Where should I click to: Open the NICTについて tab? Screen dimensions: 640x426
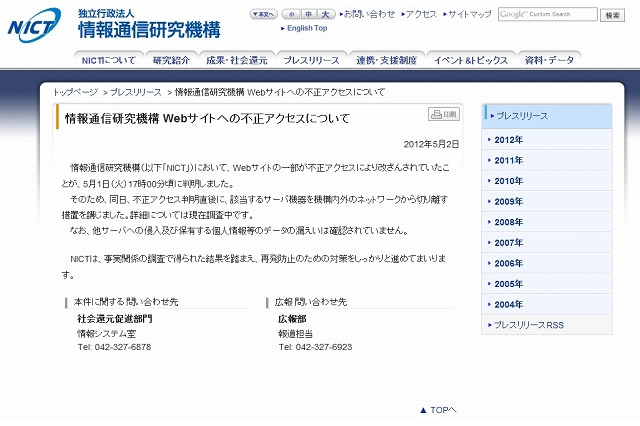coord(109,60)
